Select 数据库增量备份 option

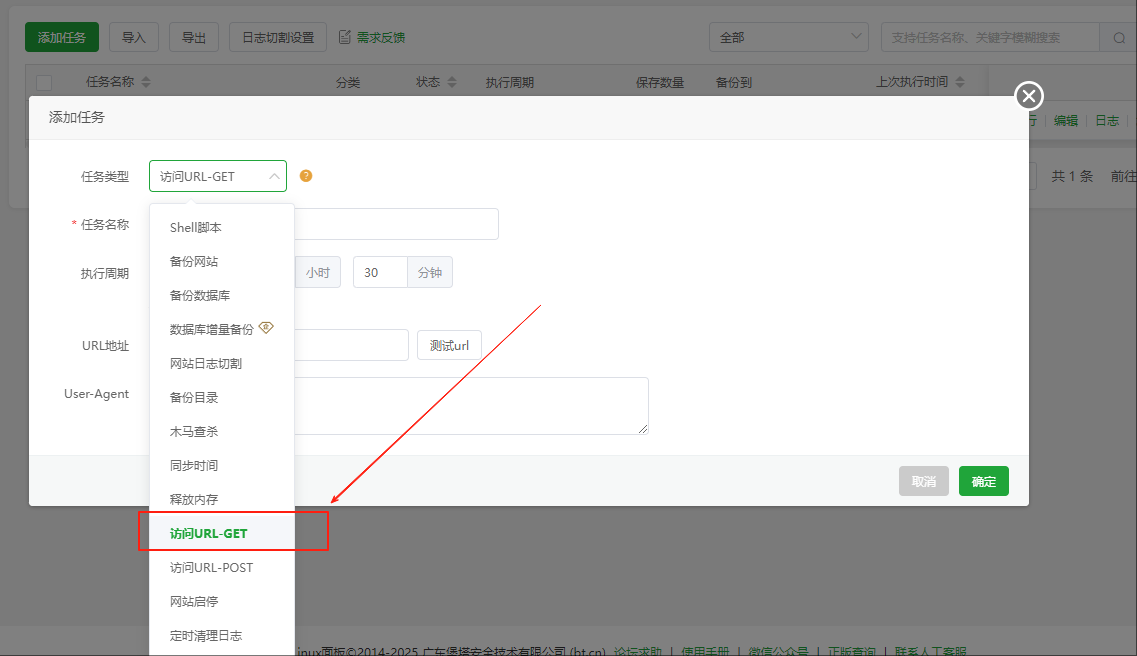click(x=211, y=329)
